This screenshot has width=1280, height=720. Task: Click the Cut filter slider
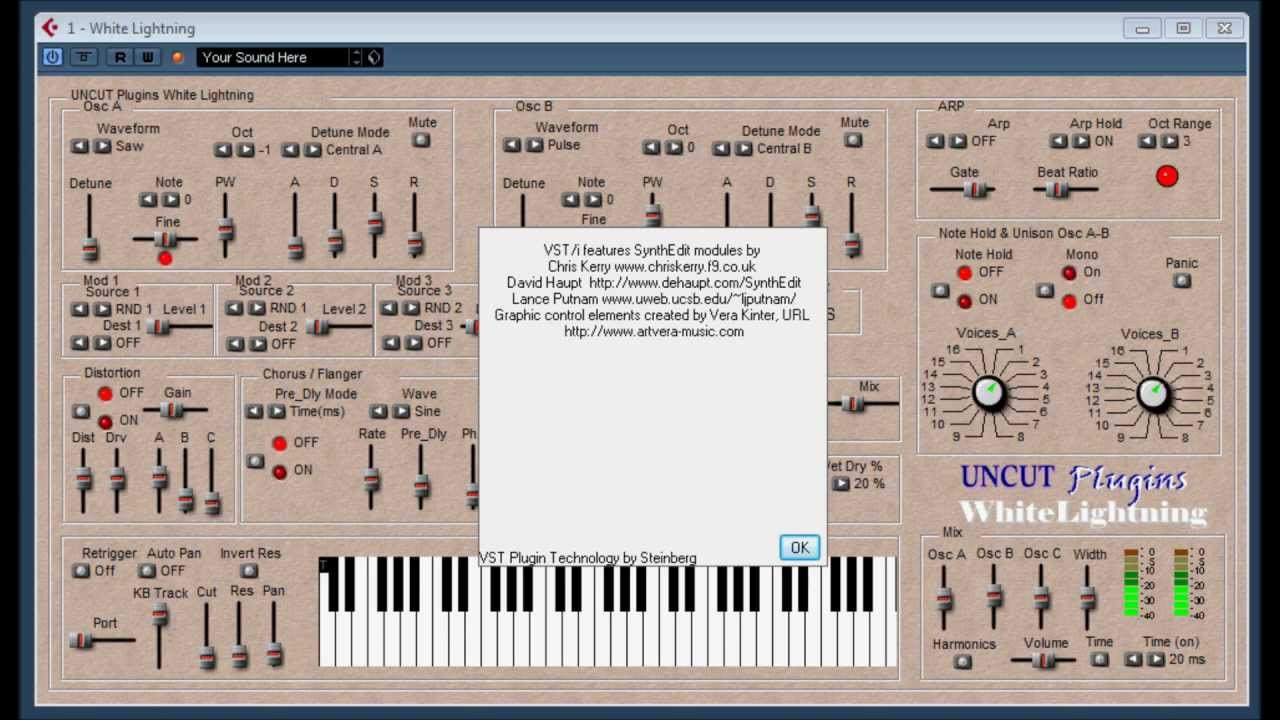pyautogui.click(x=207, y=636)
